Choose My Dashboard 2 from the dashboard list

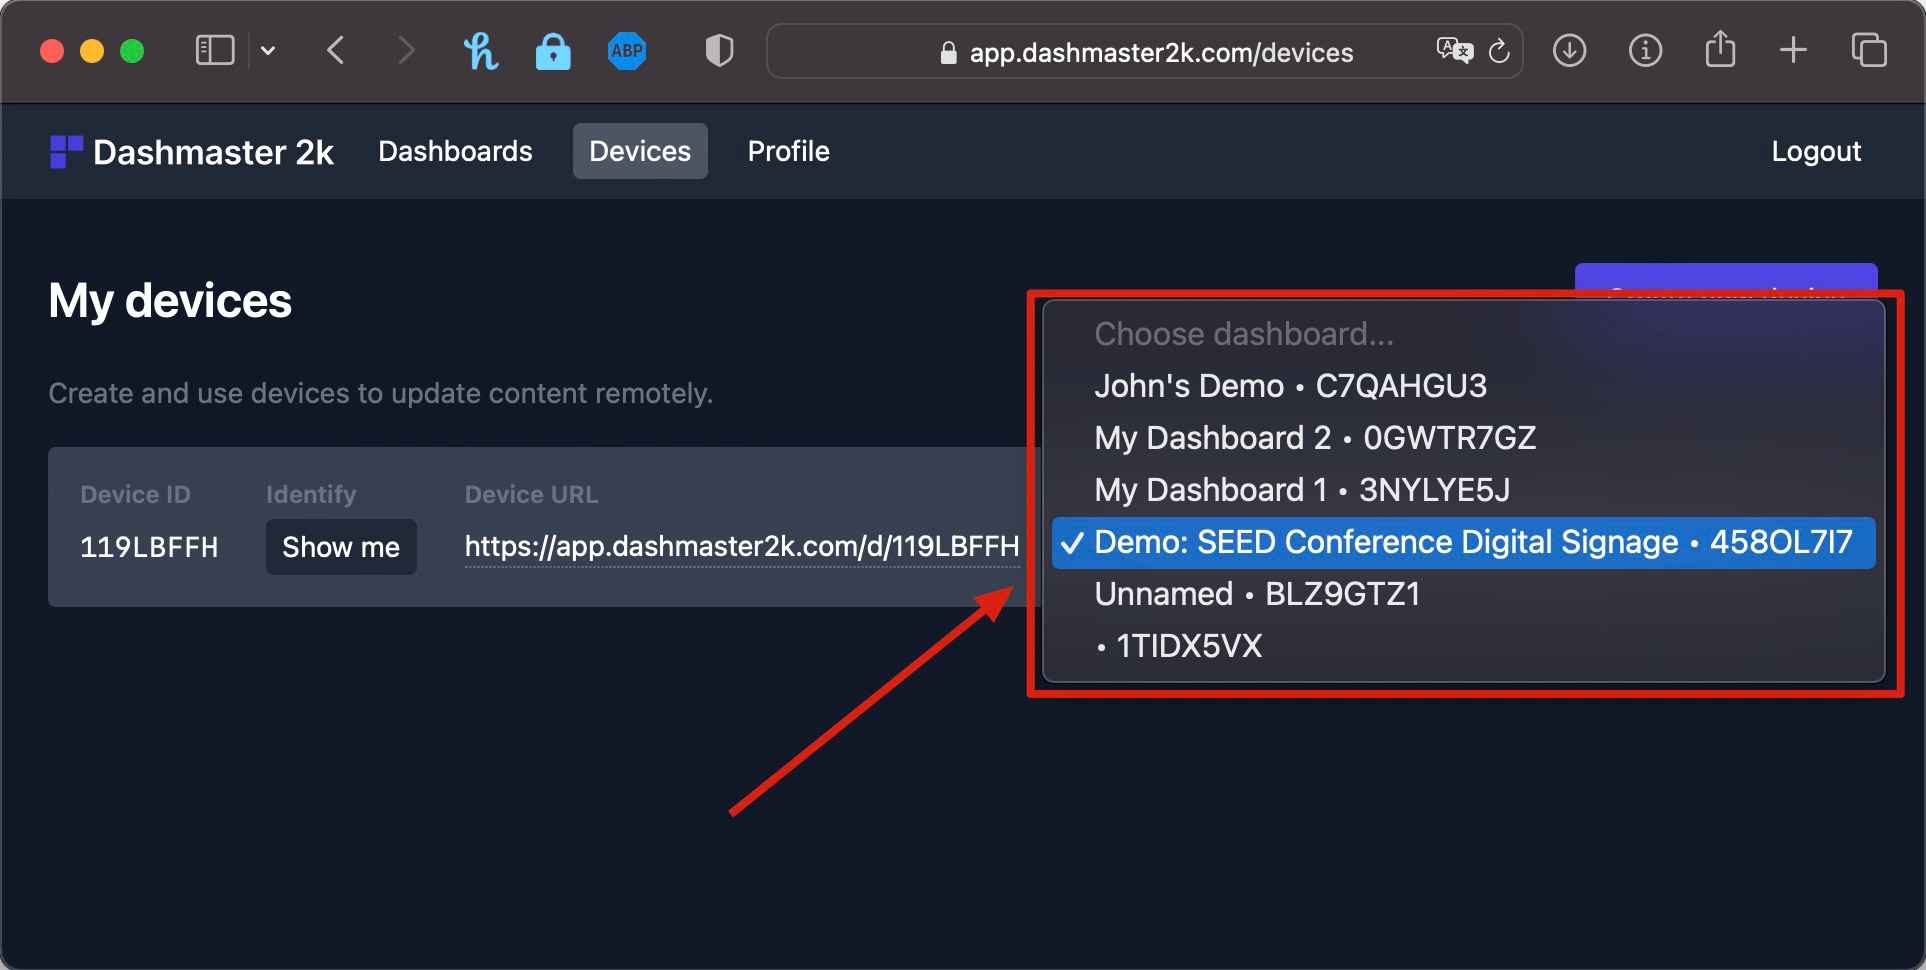[1315, 437]
